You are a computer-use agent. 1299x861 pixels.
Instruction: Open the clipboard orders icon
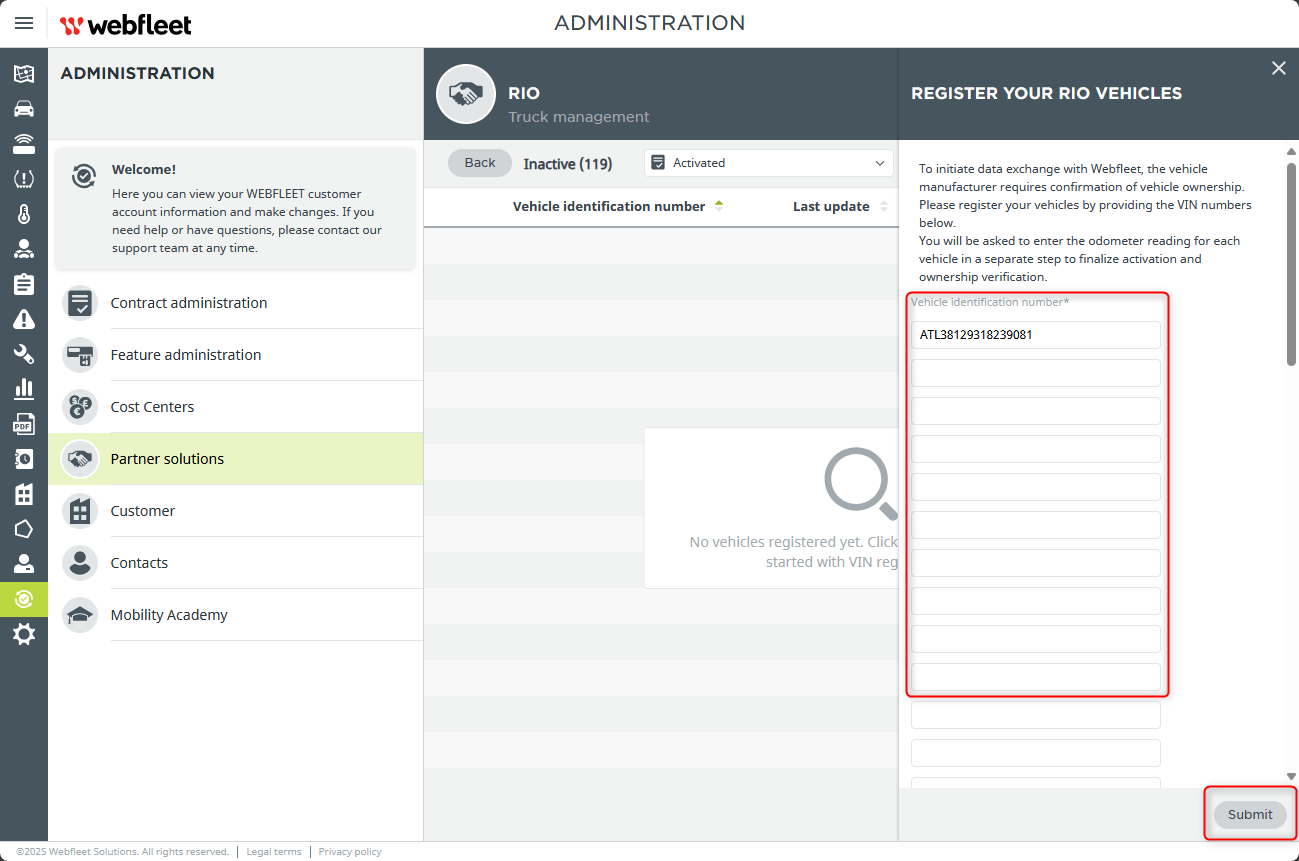(24, 284)
